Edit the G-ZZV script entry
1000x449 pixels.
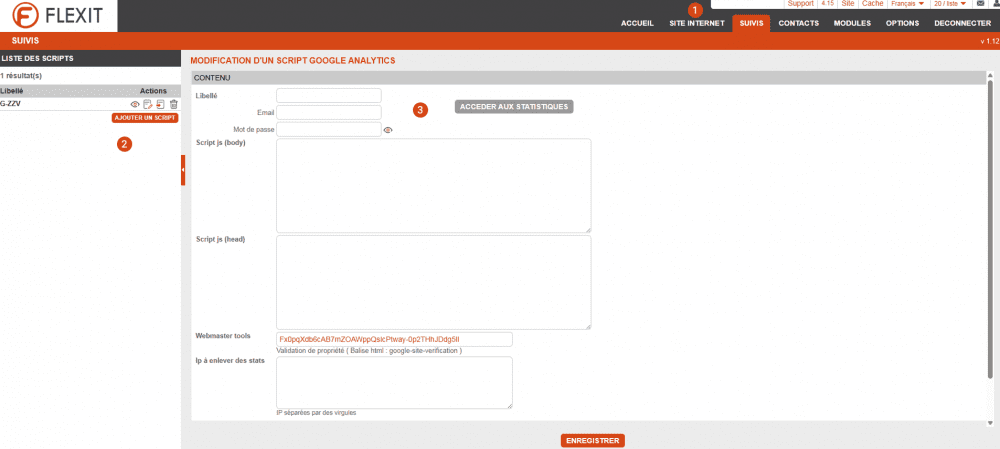pos(148,104)
